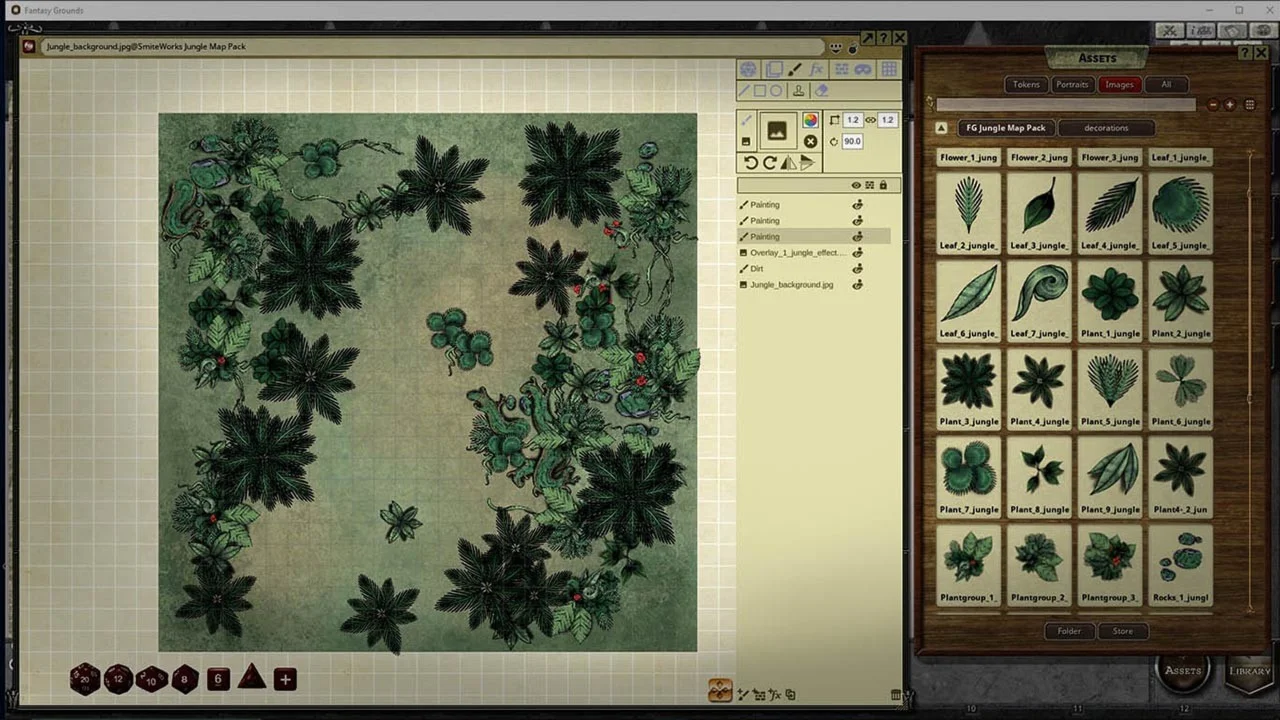Toggle visibility of second Painting layer
Screen dimensions: 1280x720
[x=857, y=221]
